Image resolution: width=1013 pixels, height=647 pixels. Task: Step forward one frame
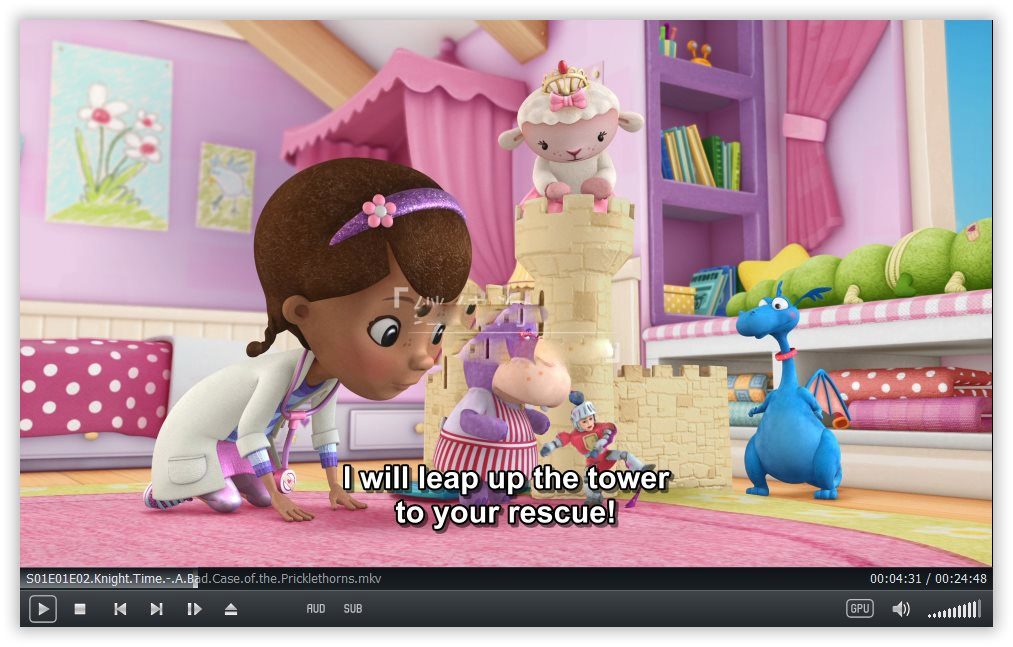[194, 609]
